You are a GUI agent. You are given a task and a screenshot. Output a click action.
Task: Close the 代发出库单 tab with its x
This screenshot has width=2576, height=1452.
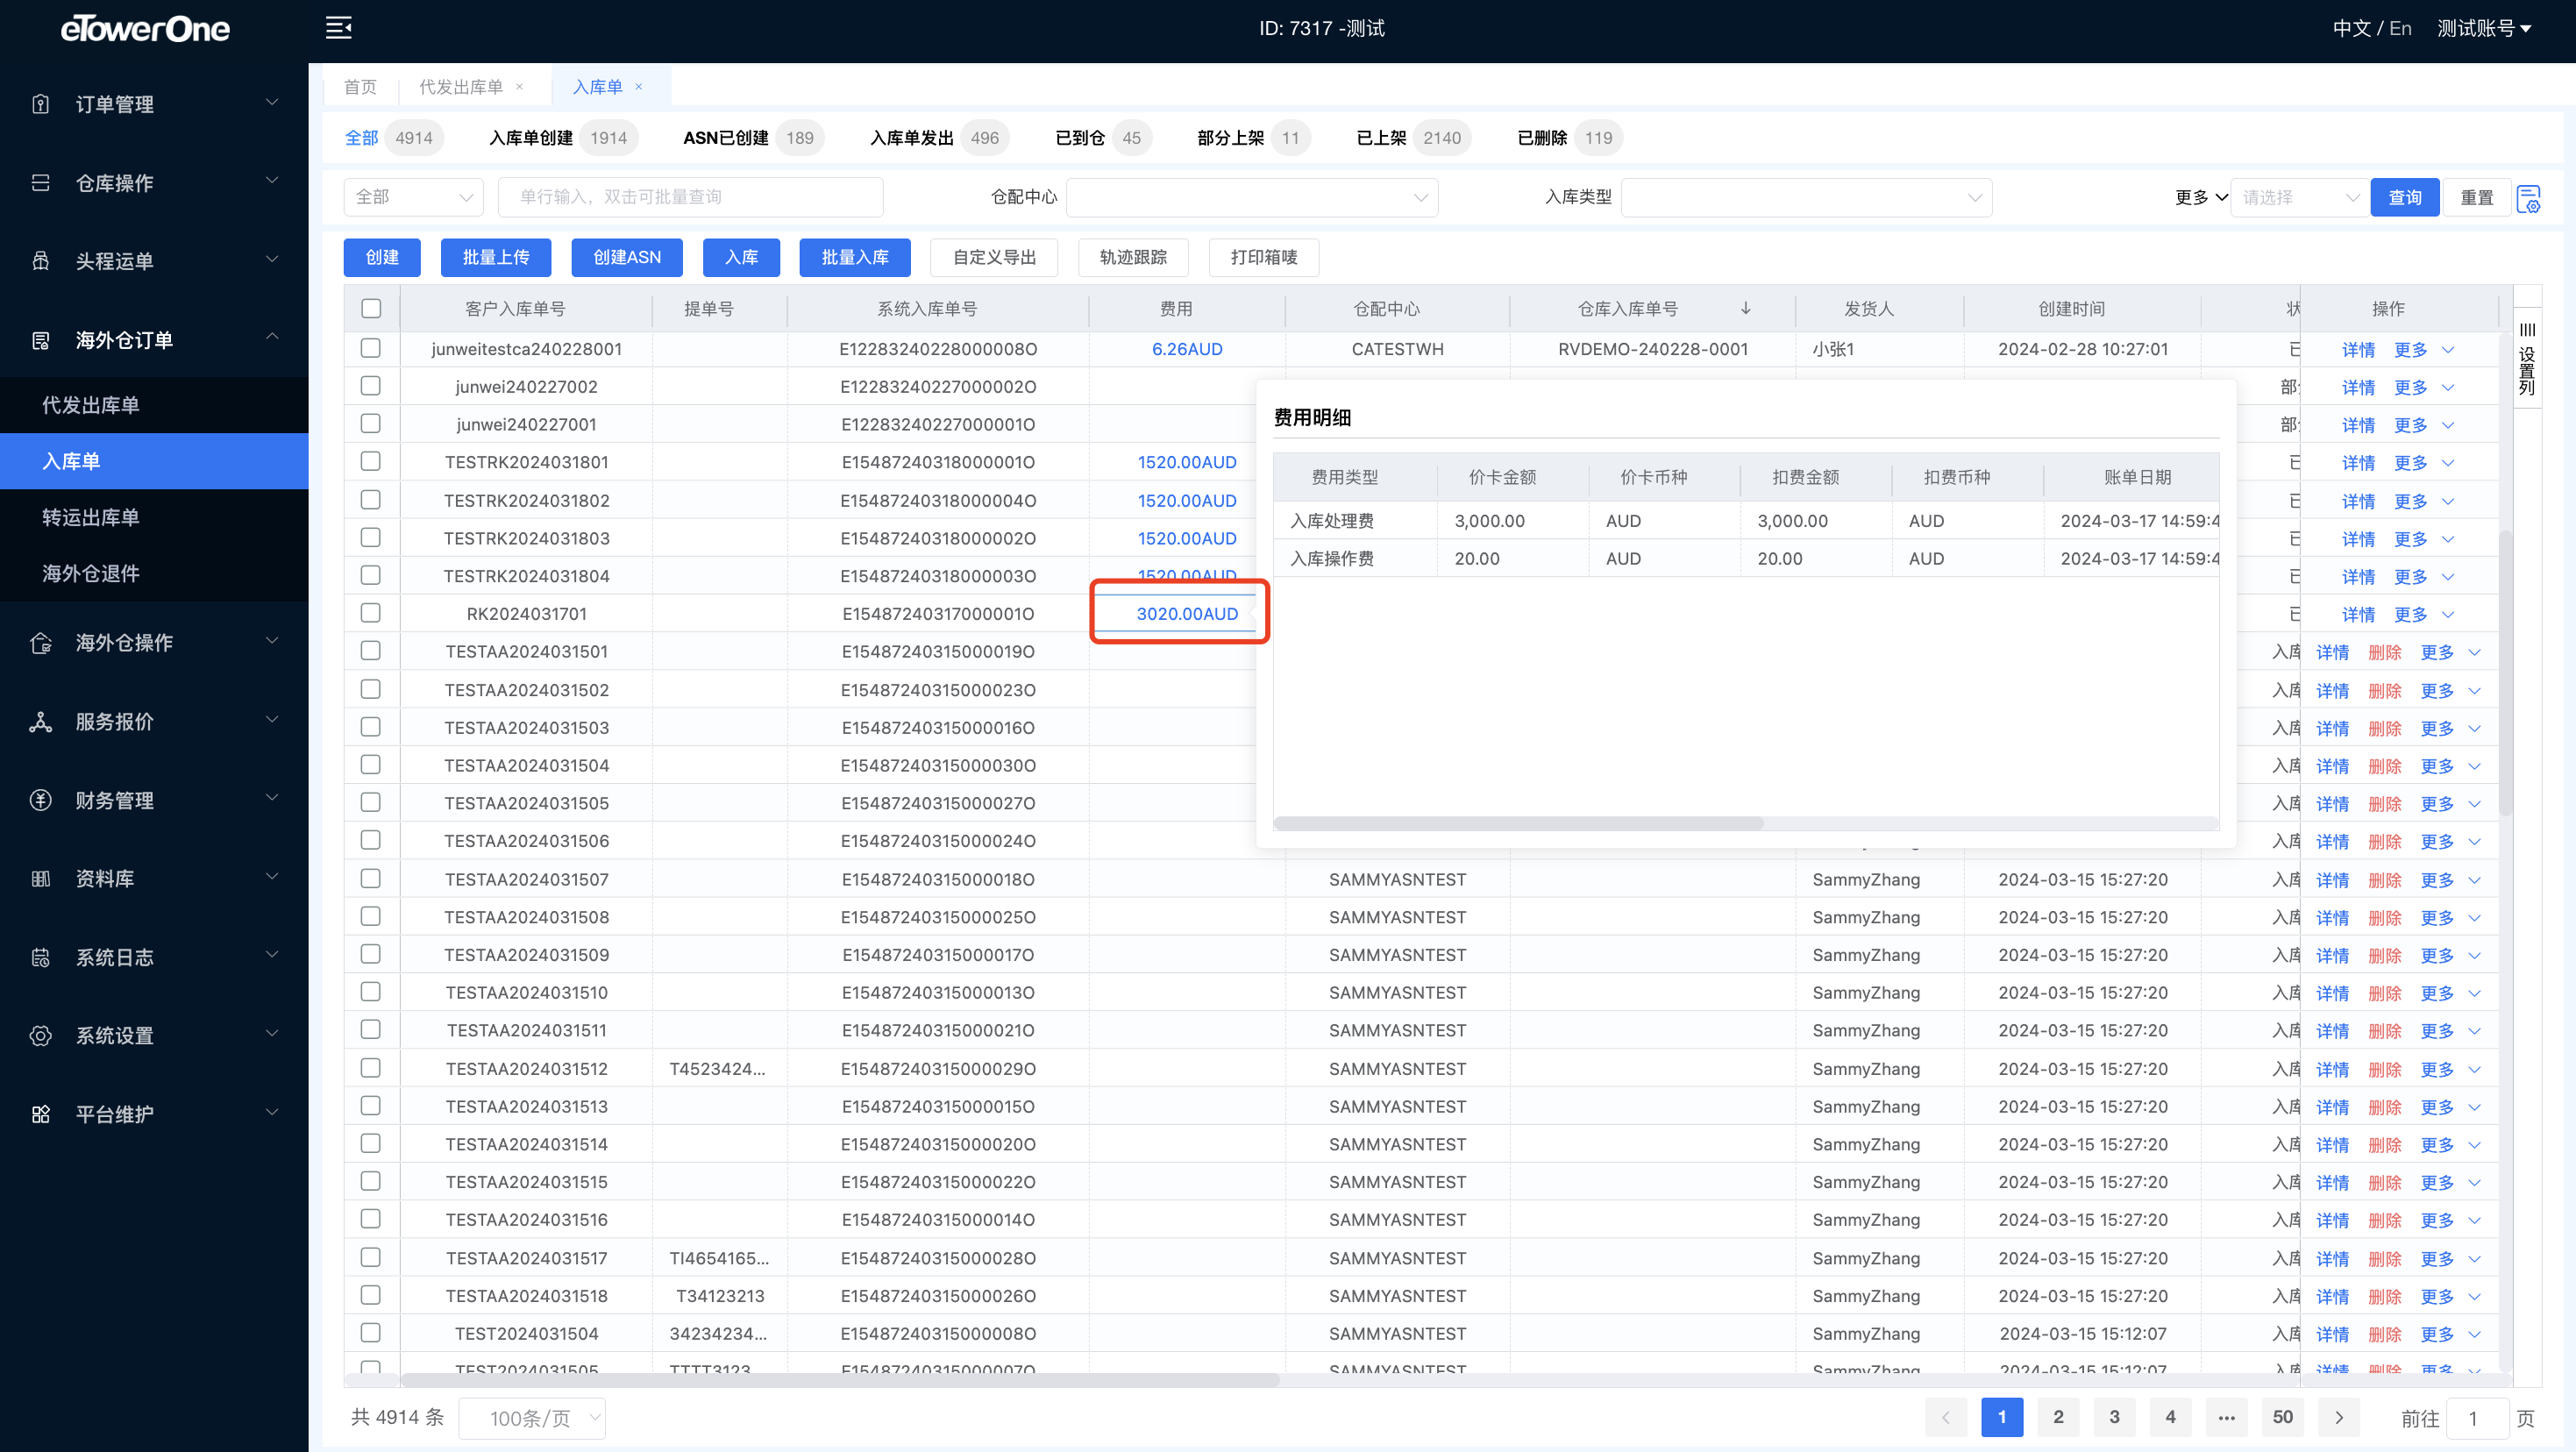click(x=519, y=87)
